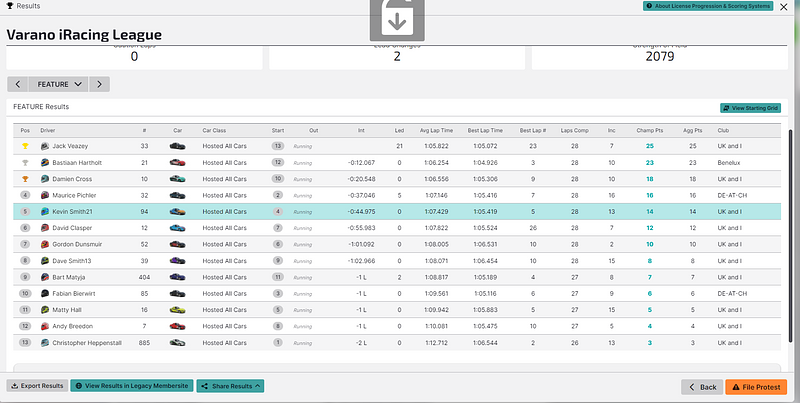This screenshot has width=800, height=403.
Task: Sort by Driver column header
Action: pyautogui.click(x=47, y=131)
